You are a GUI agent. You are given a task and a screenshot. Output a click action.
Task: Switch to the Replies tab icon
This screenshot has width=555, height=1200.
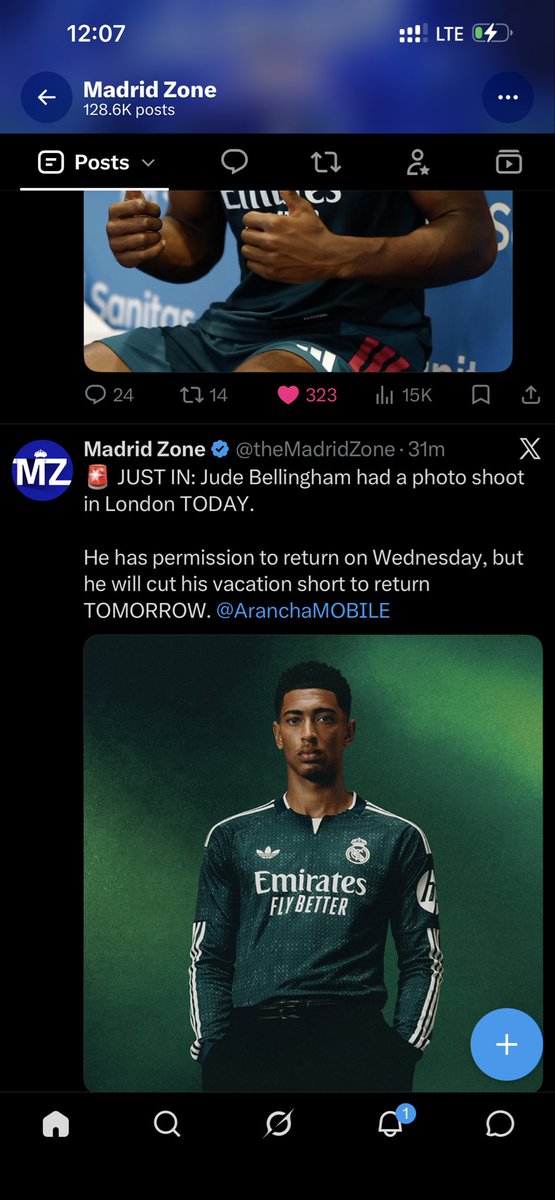click(x=234, y=162)
